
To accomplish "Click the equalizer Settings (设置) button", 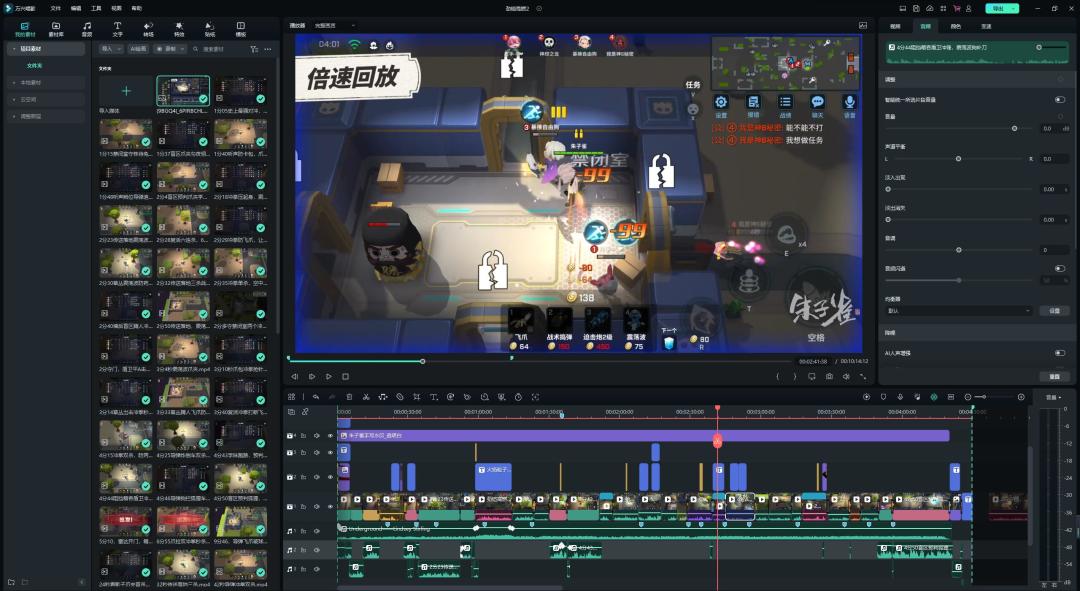I will (x=1054, y=311).
